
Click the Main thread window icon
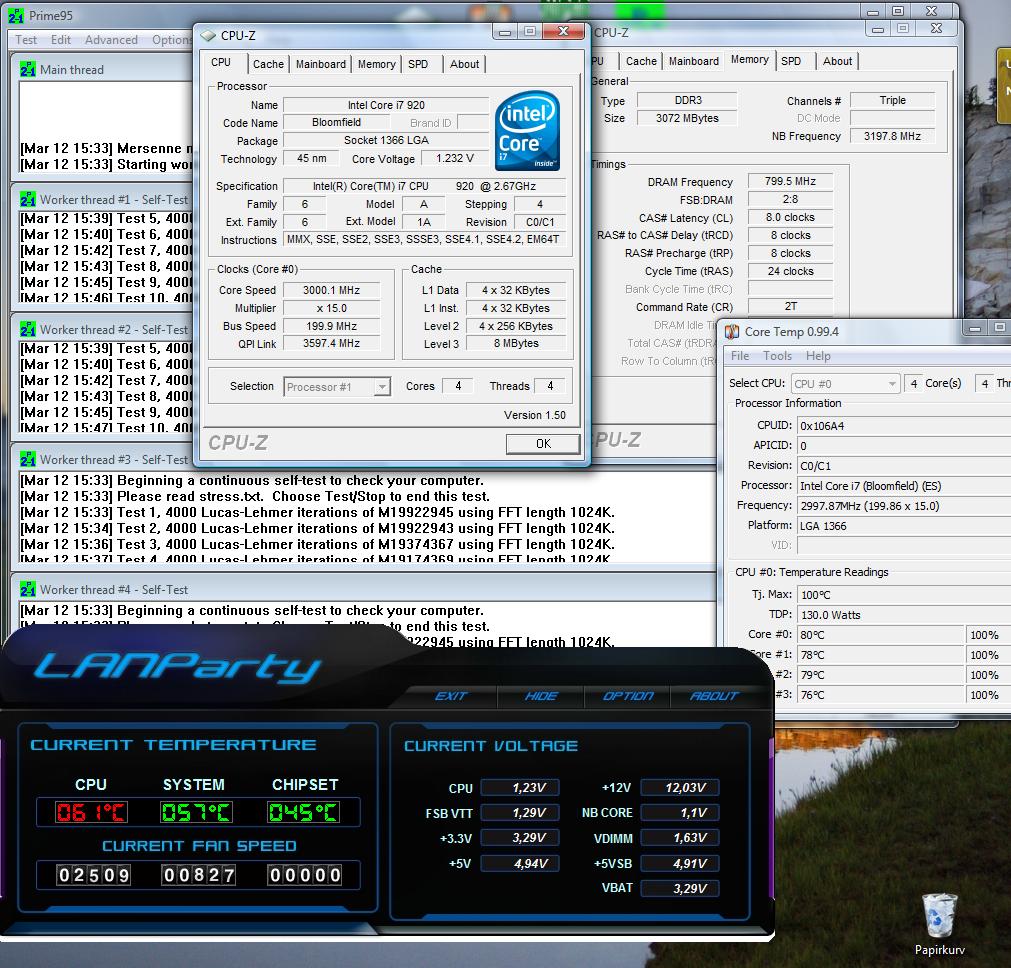point(28,69)
